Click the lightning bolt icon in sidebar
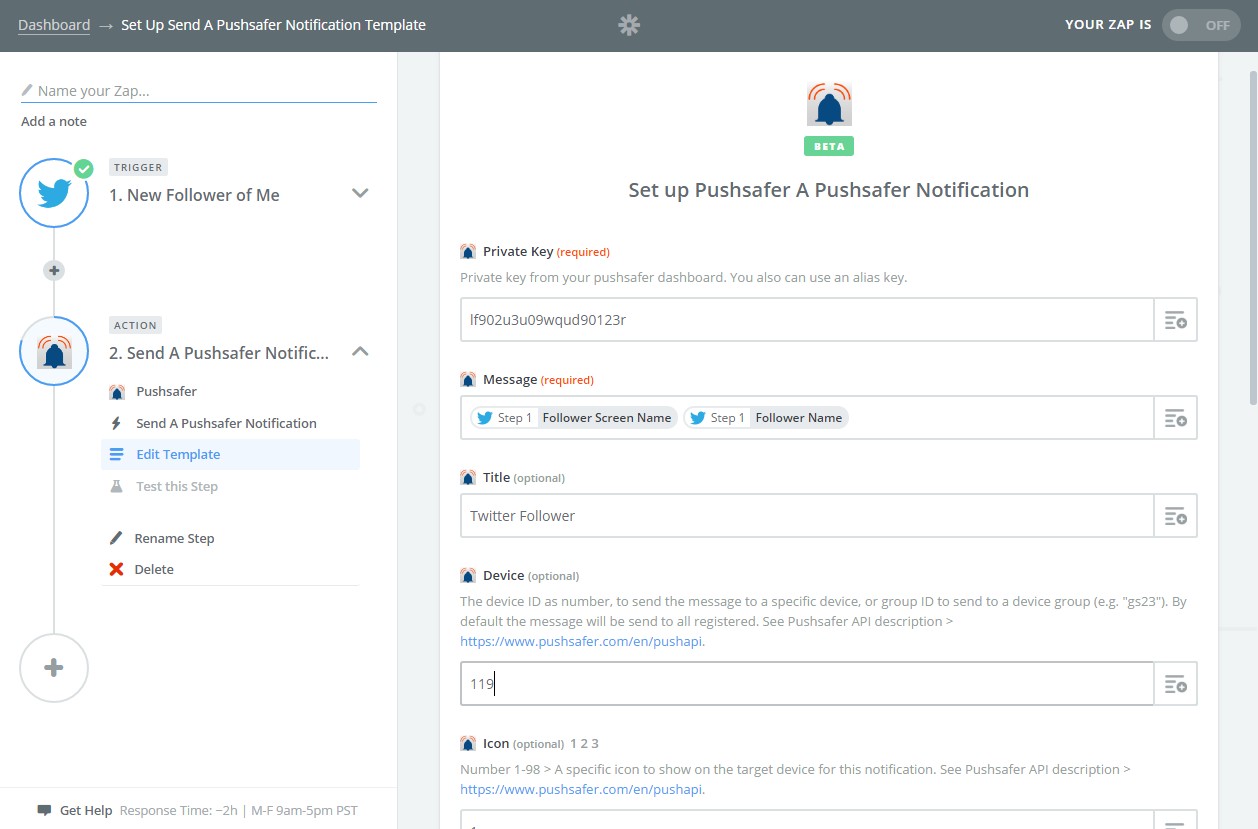 (116, 423)
